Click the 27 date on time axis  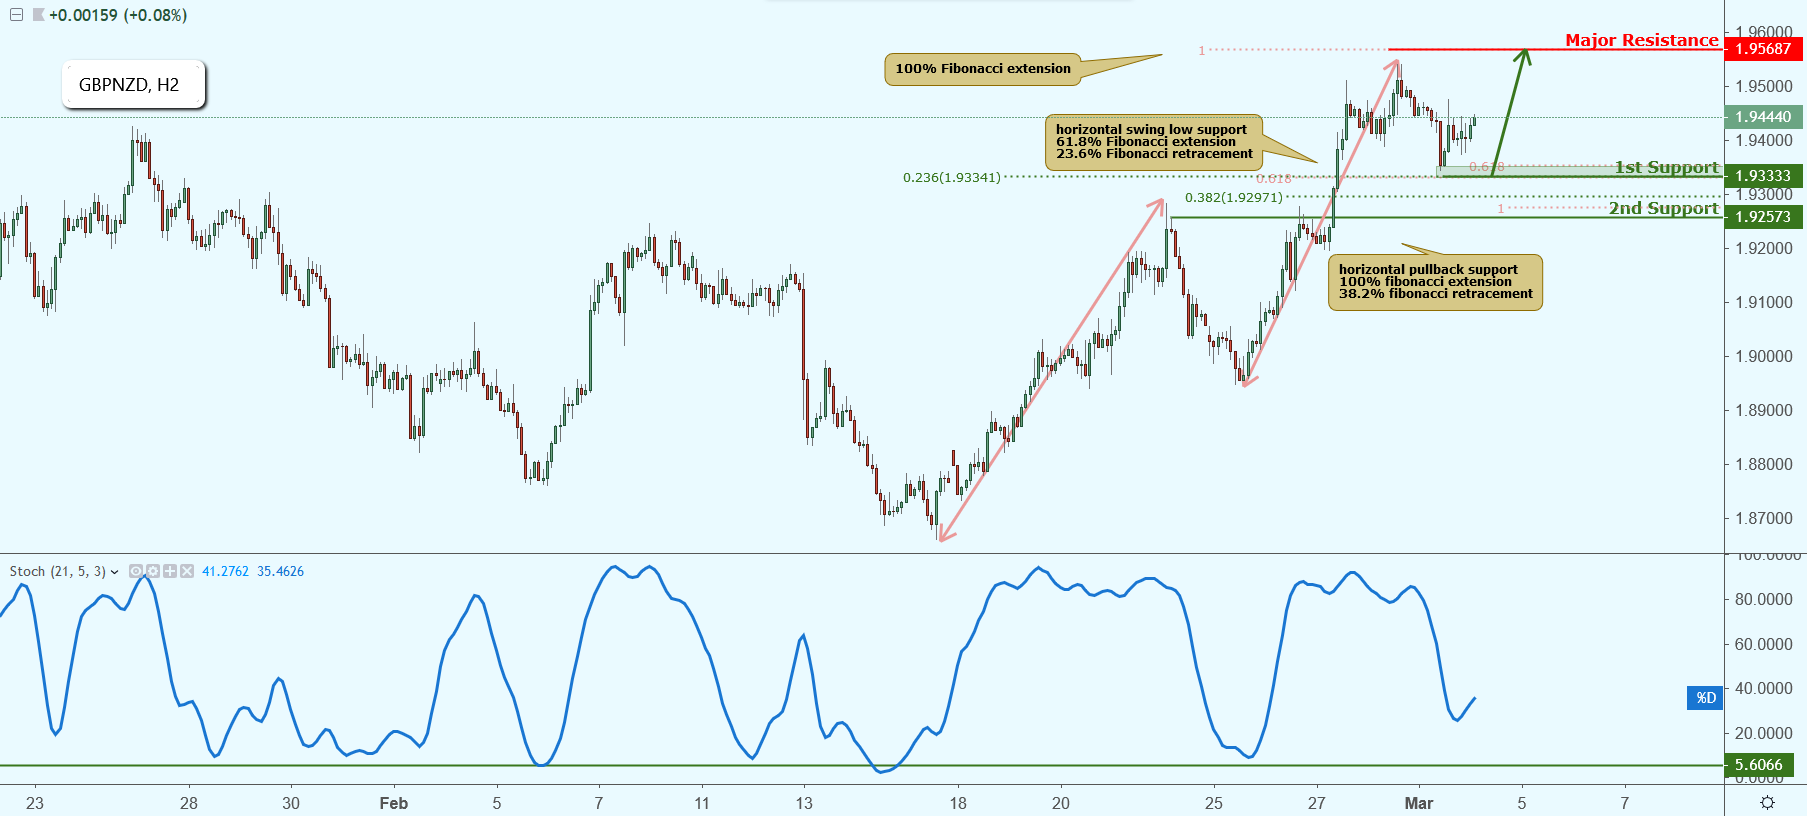pyautogui.click(x=1317, y=803)
